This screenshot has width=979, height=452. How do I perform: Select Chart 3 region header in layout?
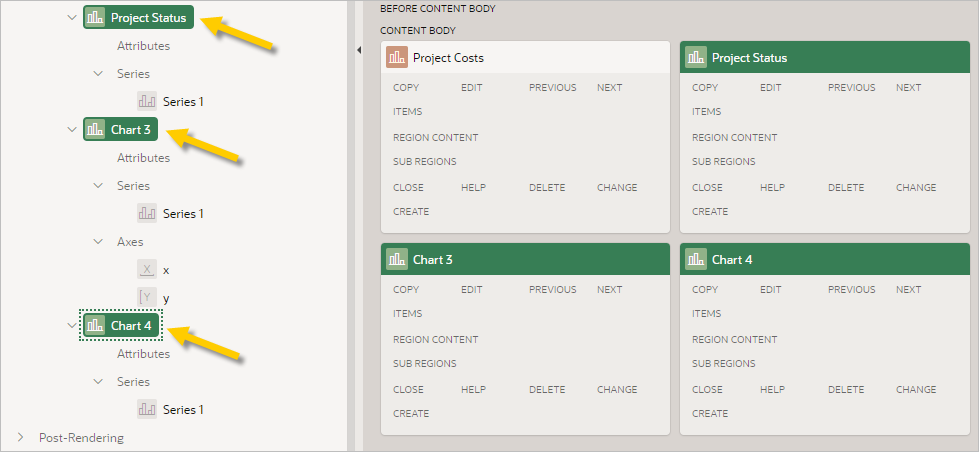pyautogui.click(x=525, y=260)
